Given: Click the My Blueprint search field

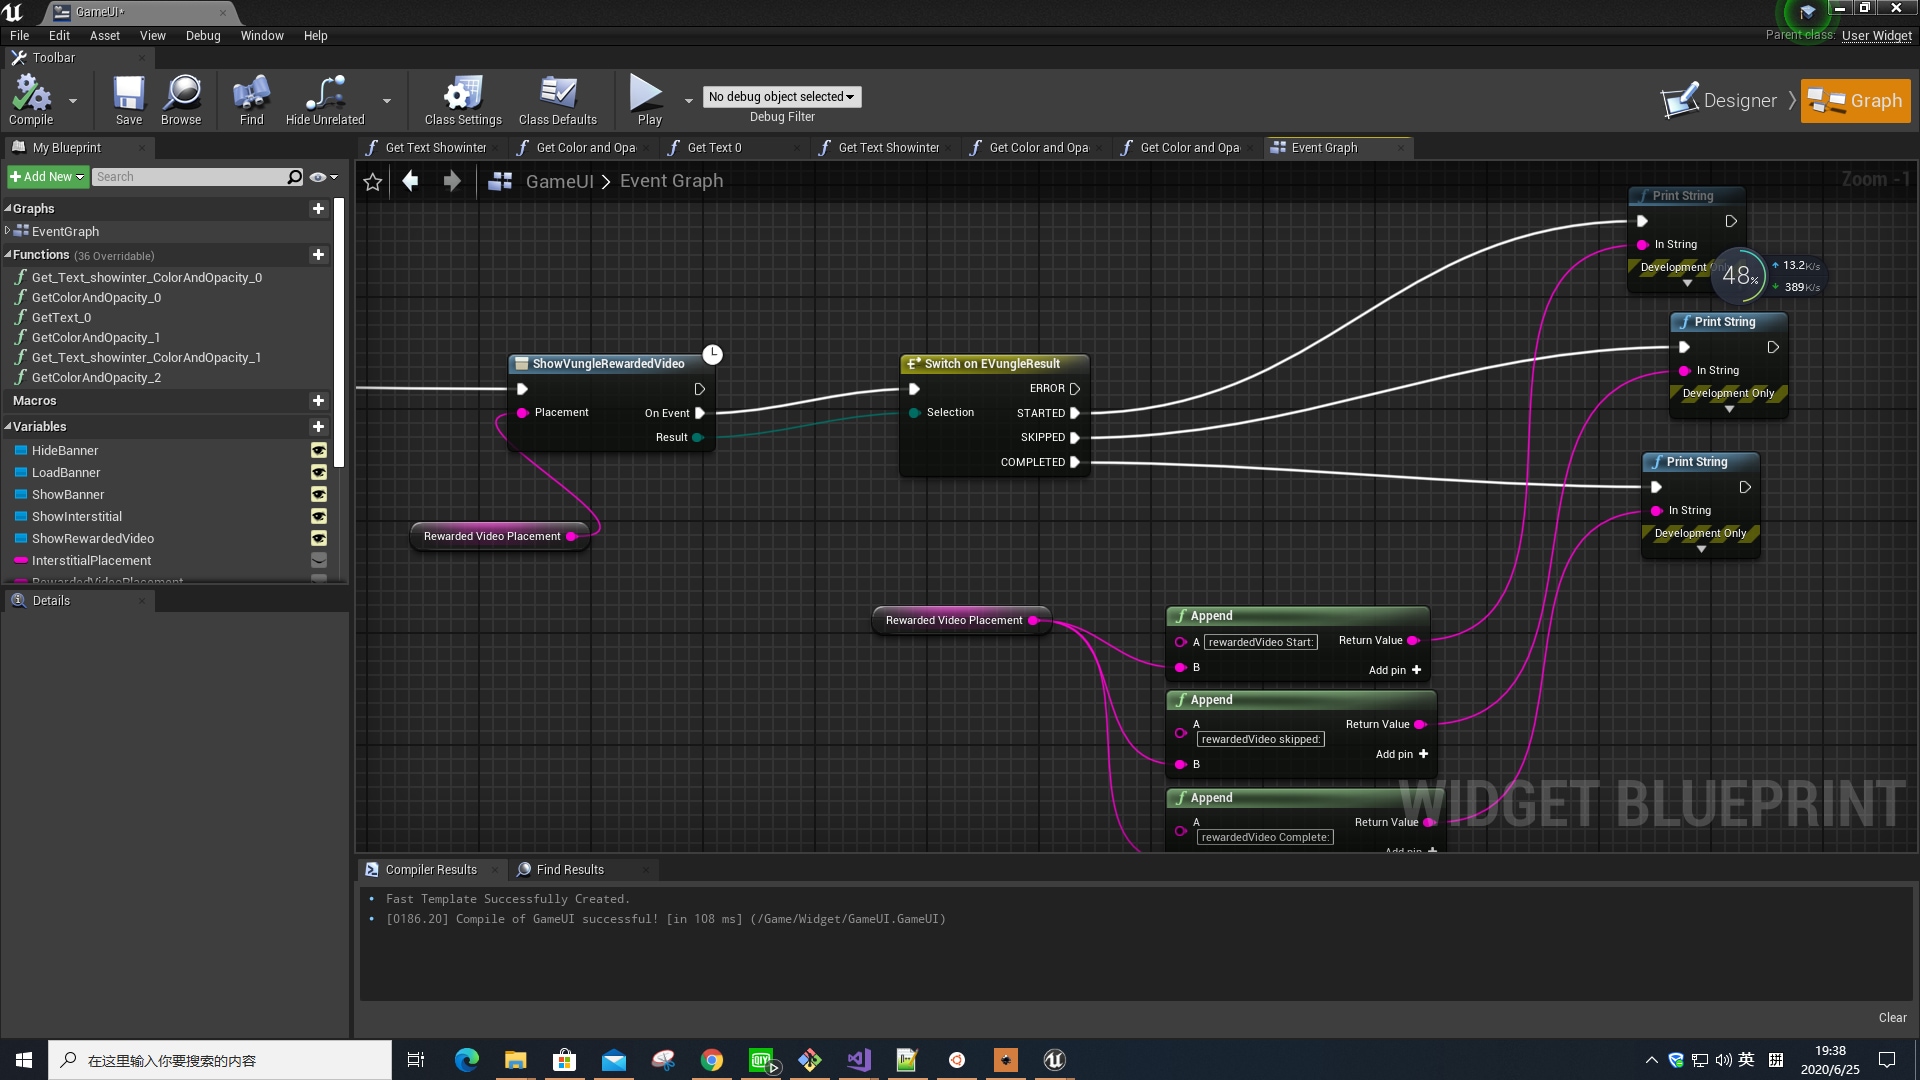Looking at the screenshot, I should (x=190, y=177).
